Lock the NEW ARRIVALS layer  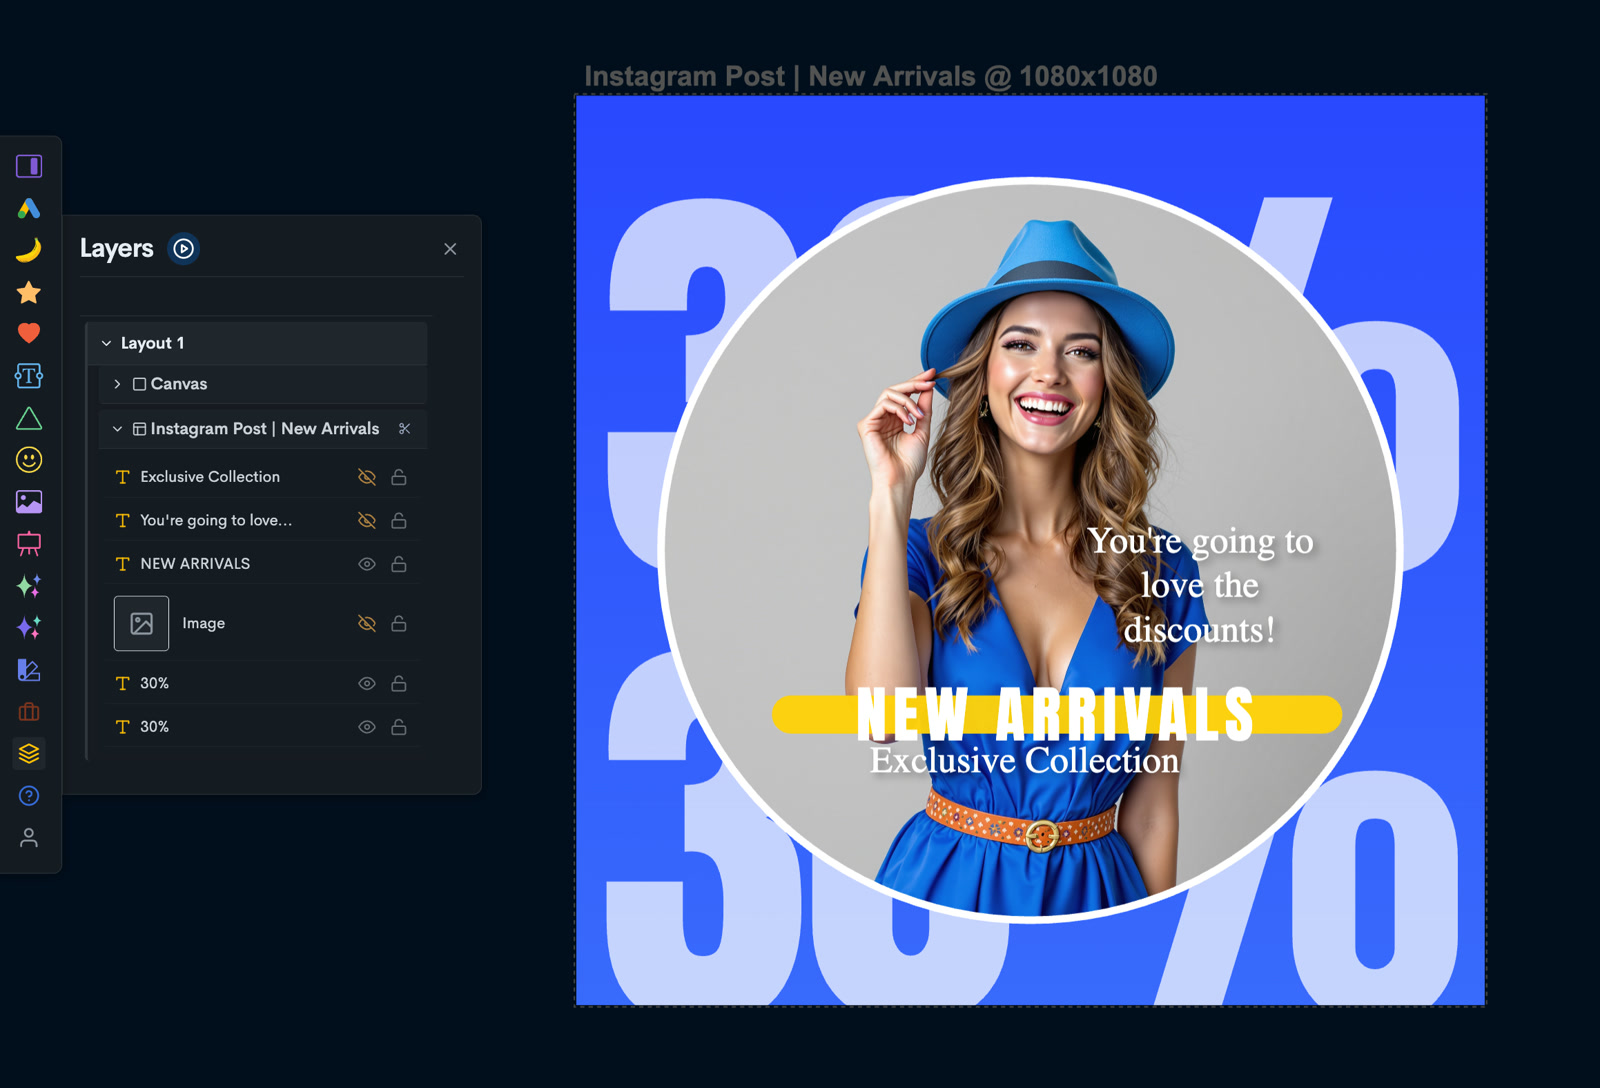399,564
